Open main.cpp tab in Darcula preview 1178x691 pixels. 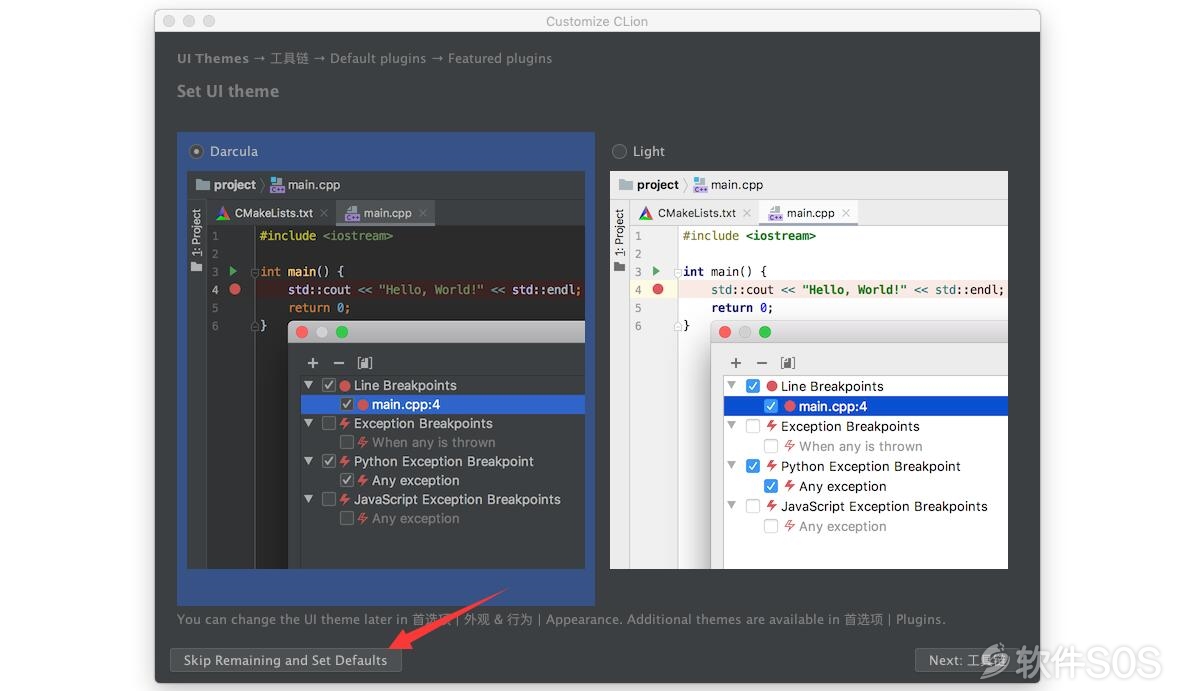386,213
